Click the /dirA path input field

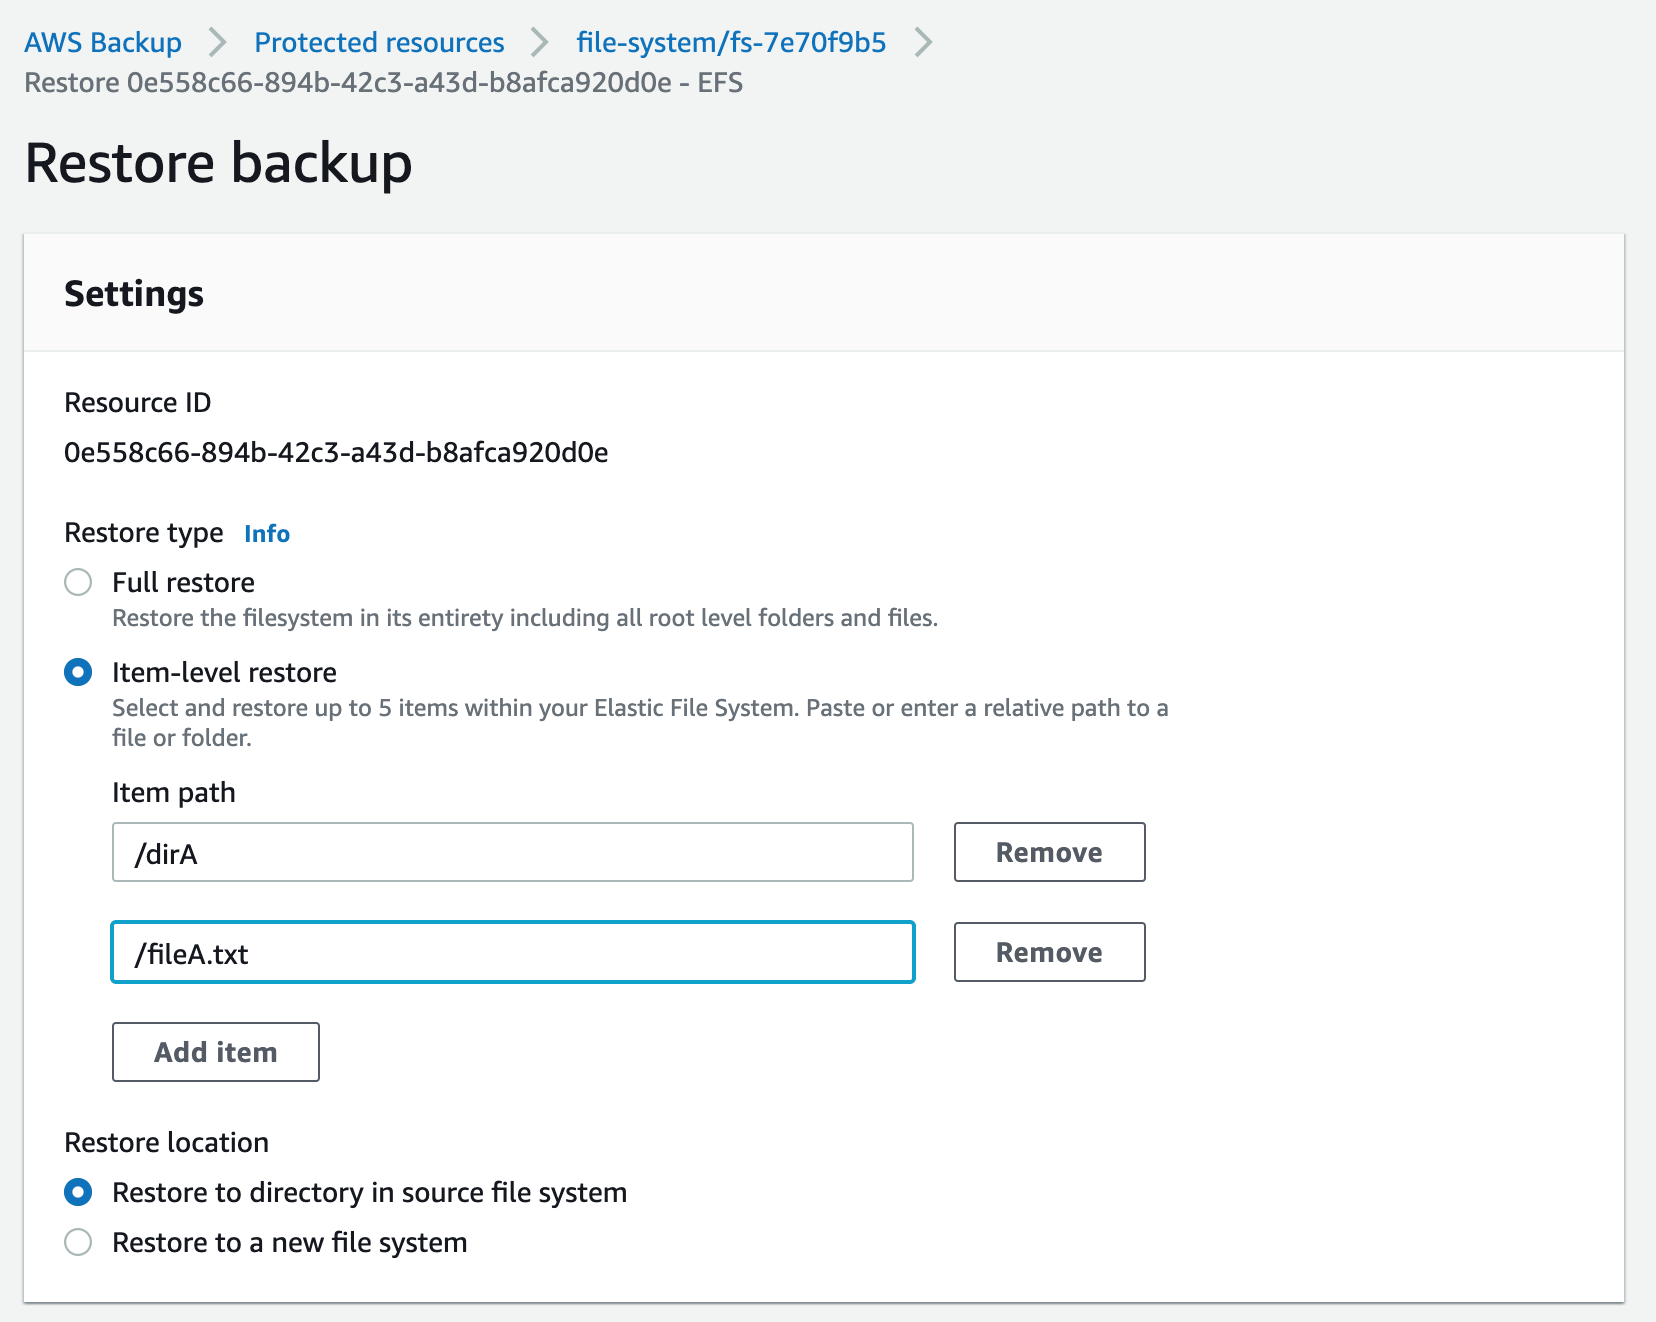point(512,852)
